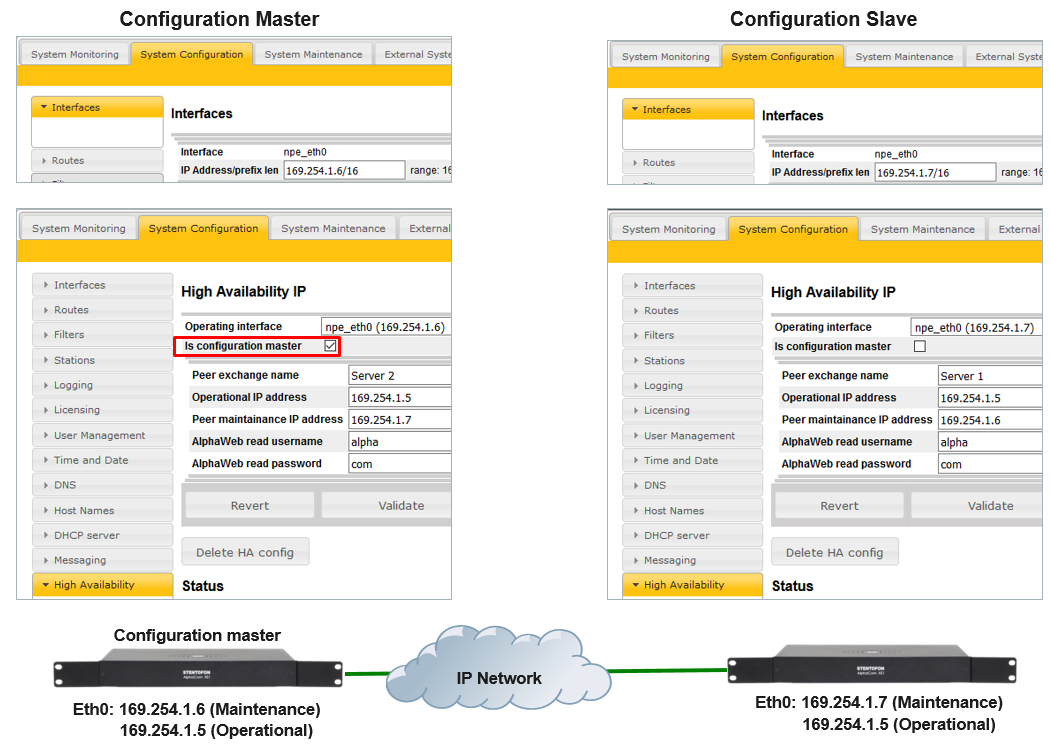Edit master IP Address field 169.254.1.6/16
Image resolution: width=1050 pixels, height=746 pixels.
(x=344, y=171)
